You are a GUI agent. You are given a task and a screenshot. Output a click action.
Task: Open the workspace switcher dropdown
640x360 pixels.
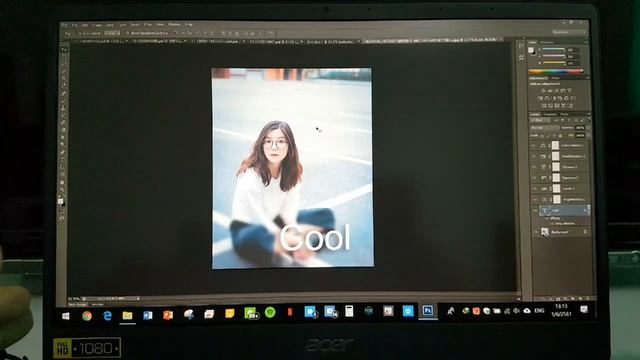(x=568, y=32)
